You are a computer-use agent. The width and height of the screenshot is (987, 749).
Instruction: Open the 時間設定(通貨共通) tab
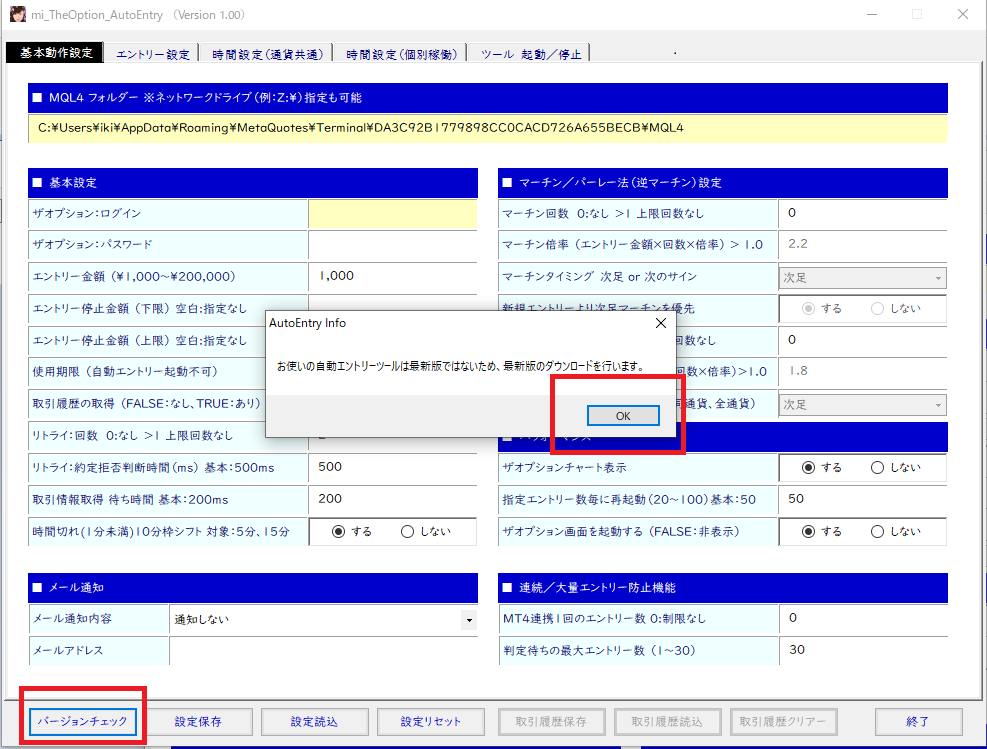pyautogui.click(x=267, y=54)
